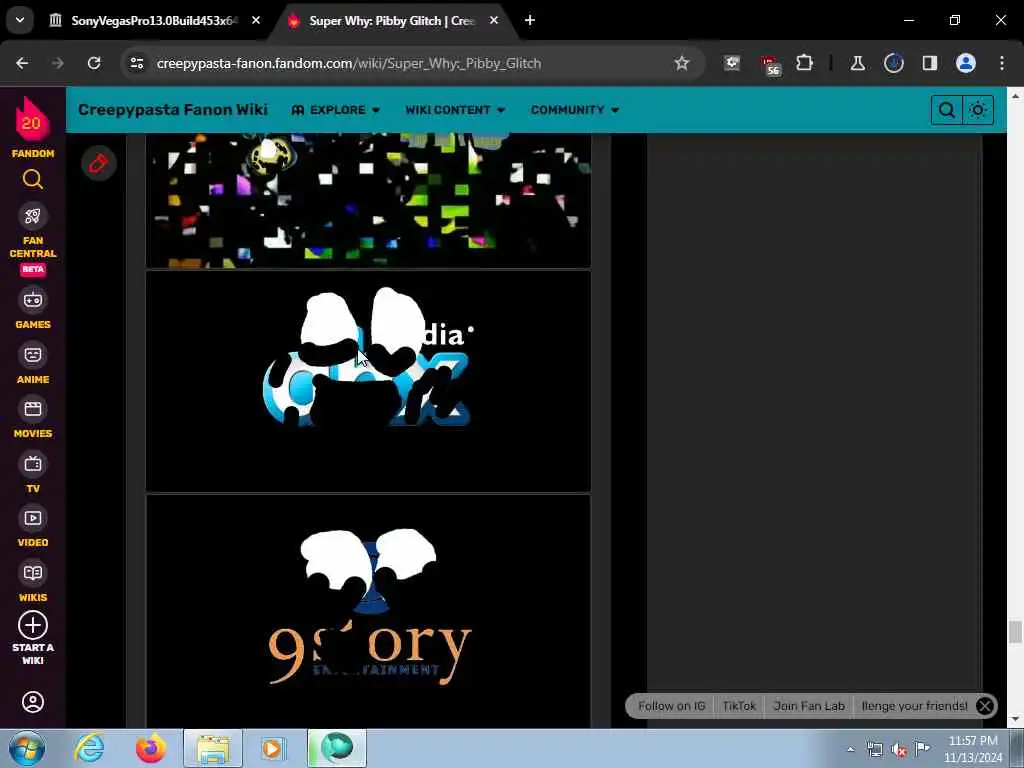Toggle the wiki light/dark theme
Image resolution: width=1024 pixels, height=768 pixels.
tap(978, 110)
